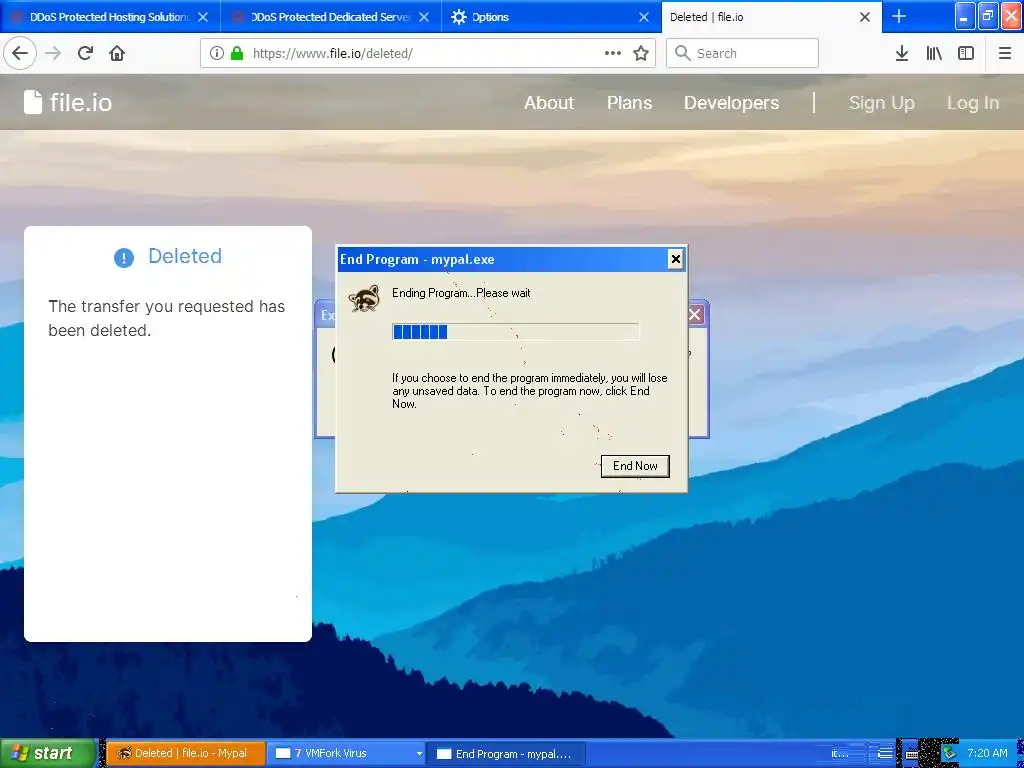Click the tray icon left of the clock

coord(949,754)
